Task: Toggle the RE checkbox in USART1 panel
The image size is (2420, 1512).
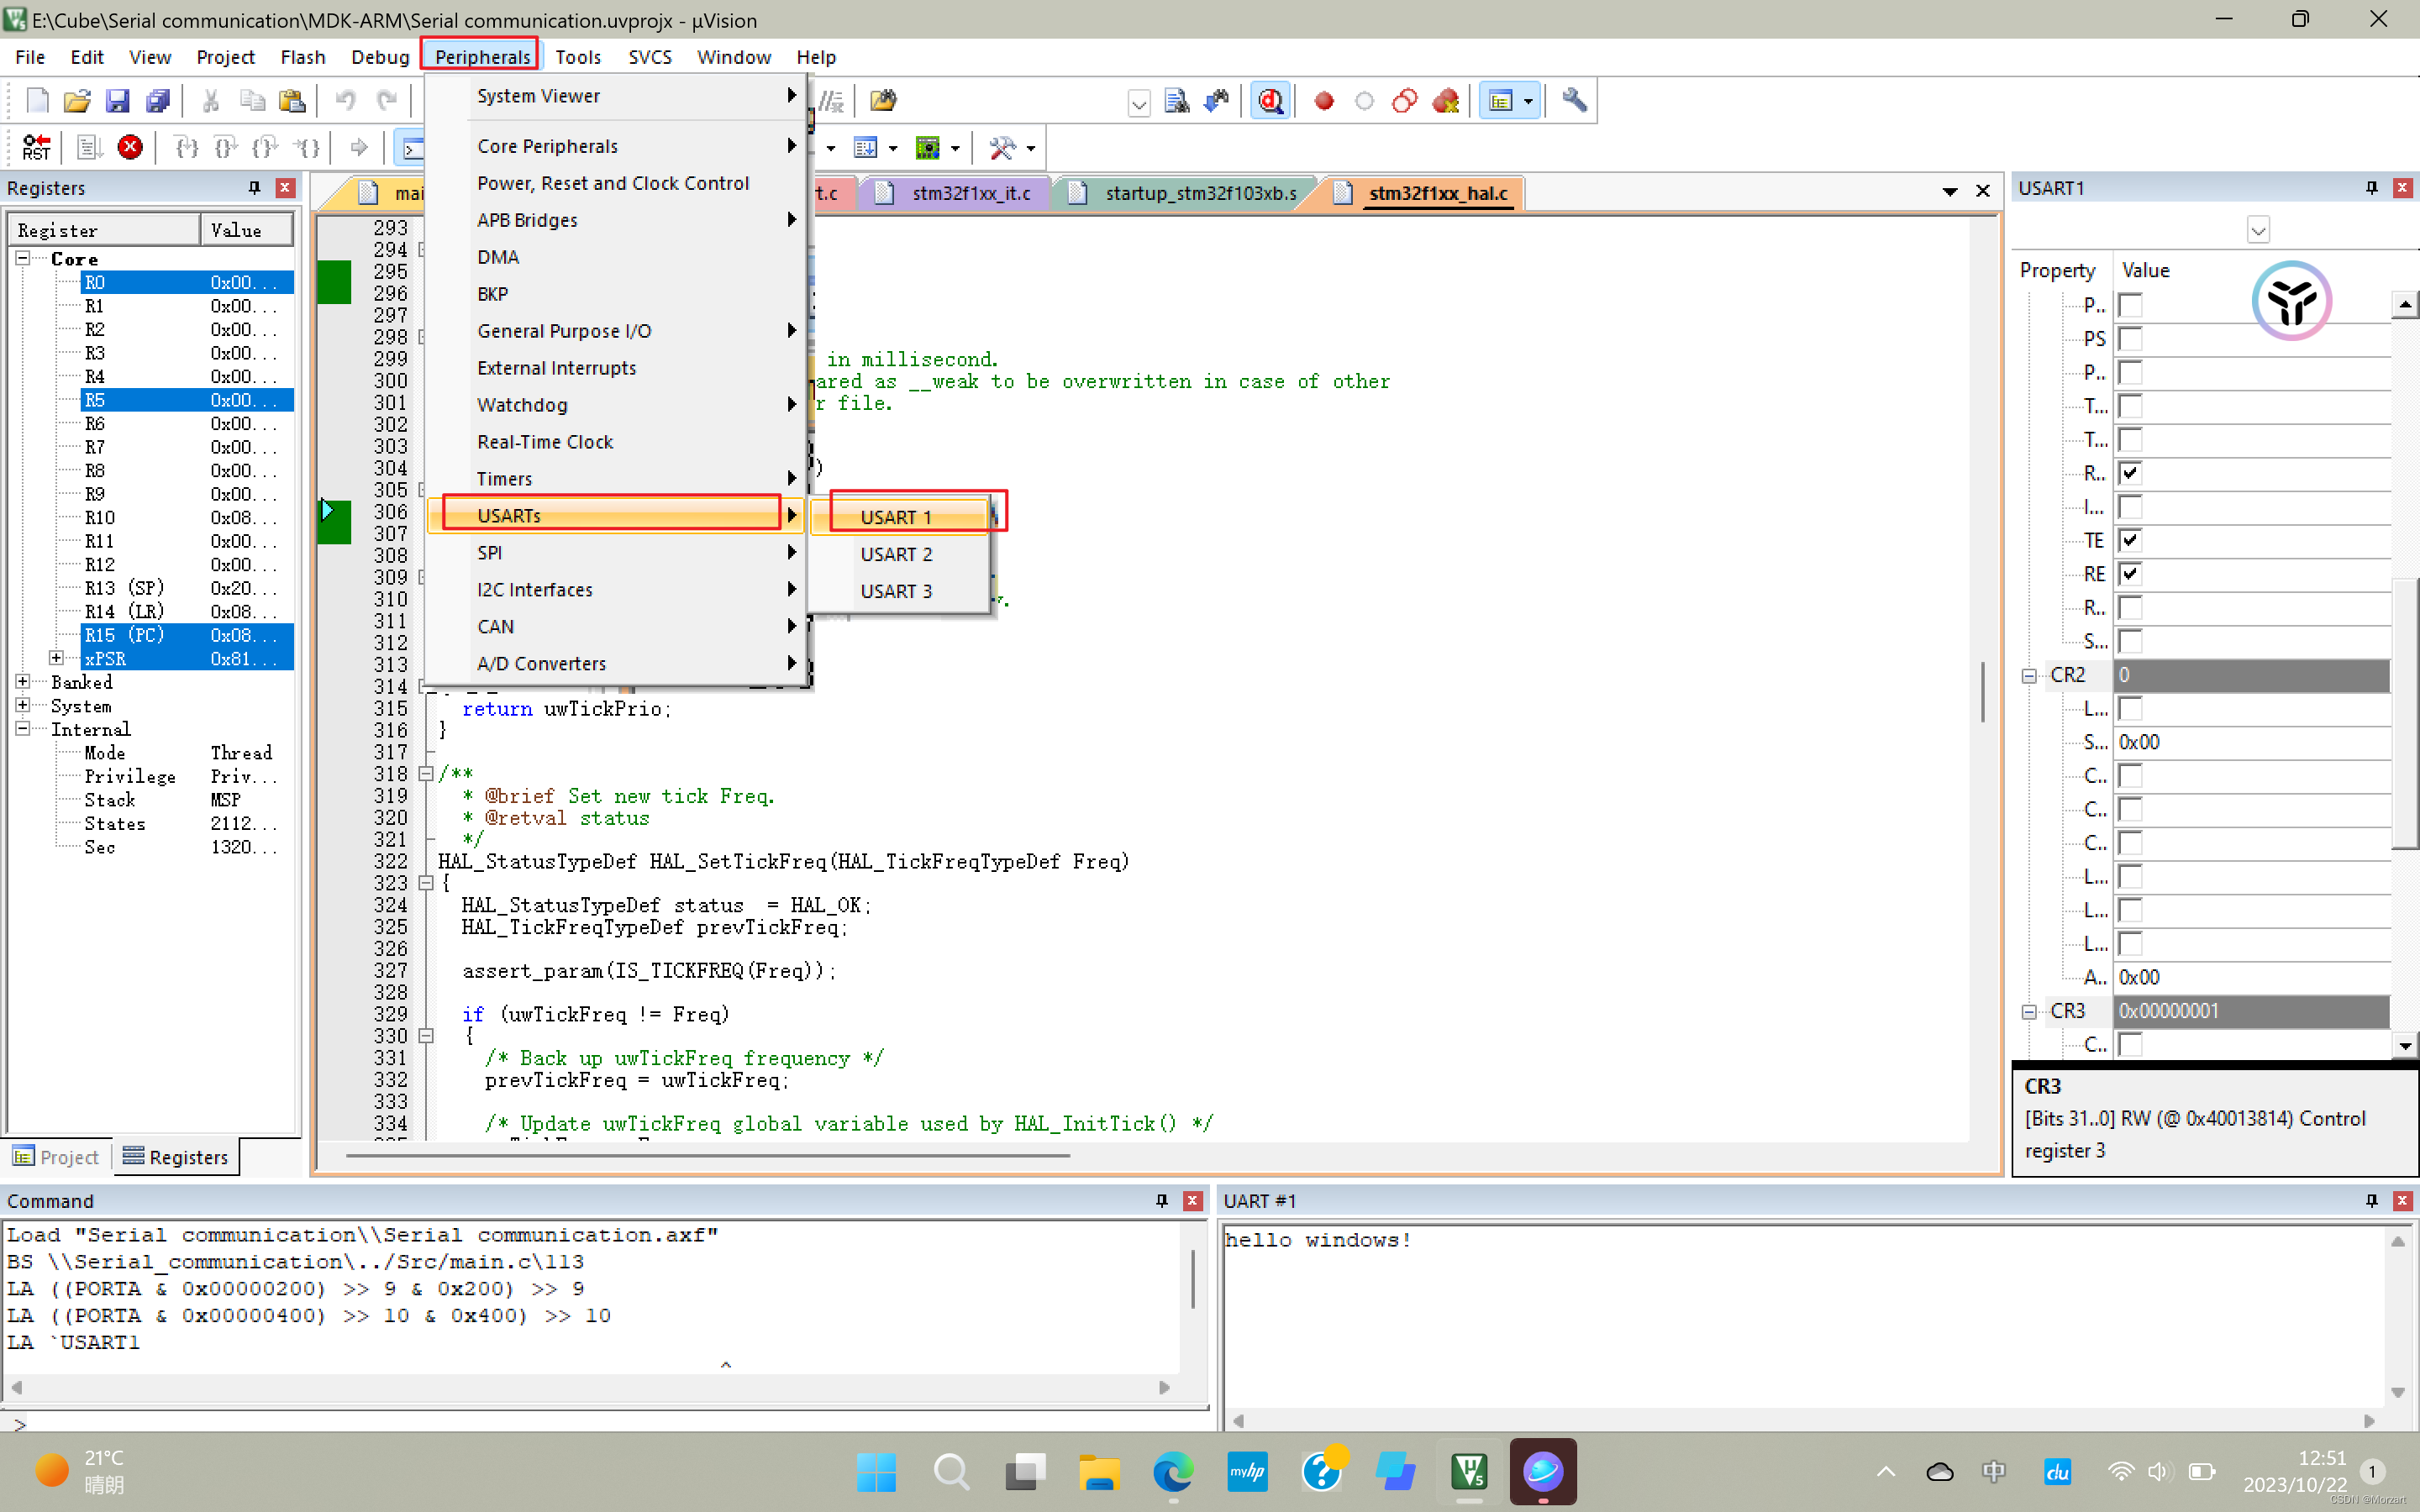Action: (x=2131, y=574)
